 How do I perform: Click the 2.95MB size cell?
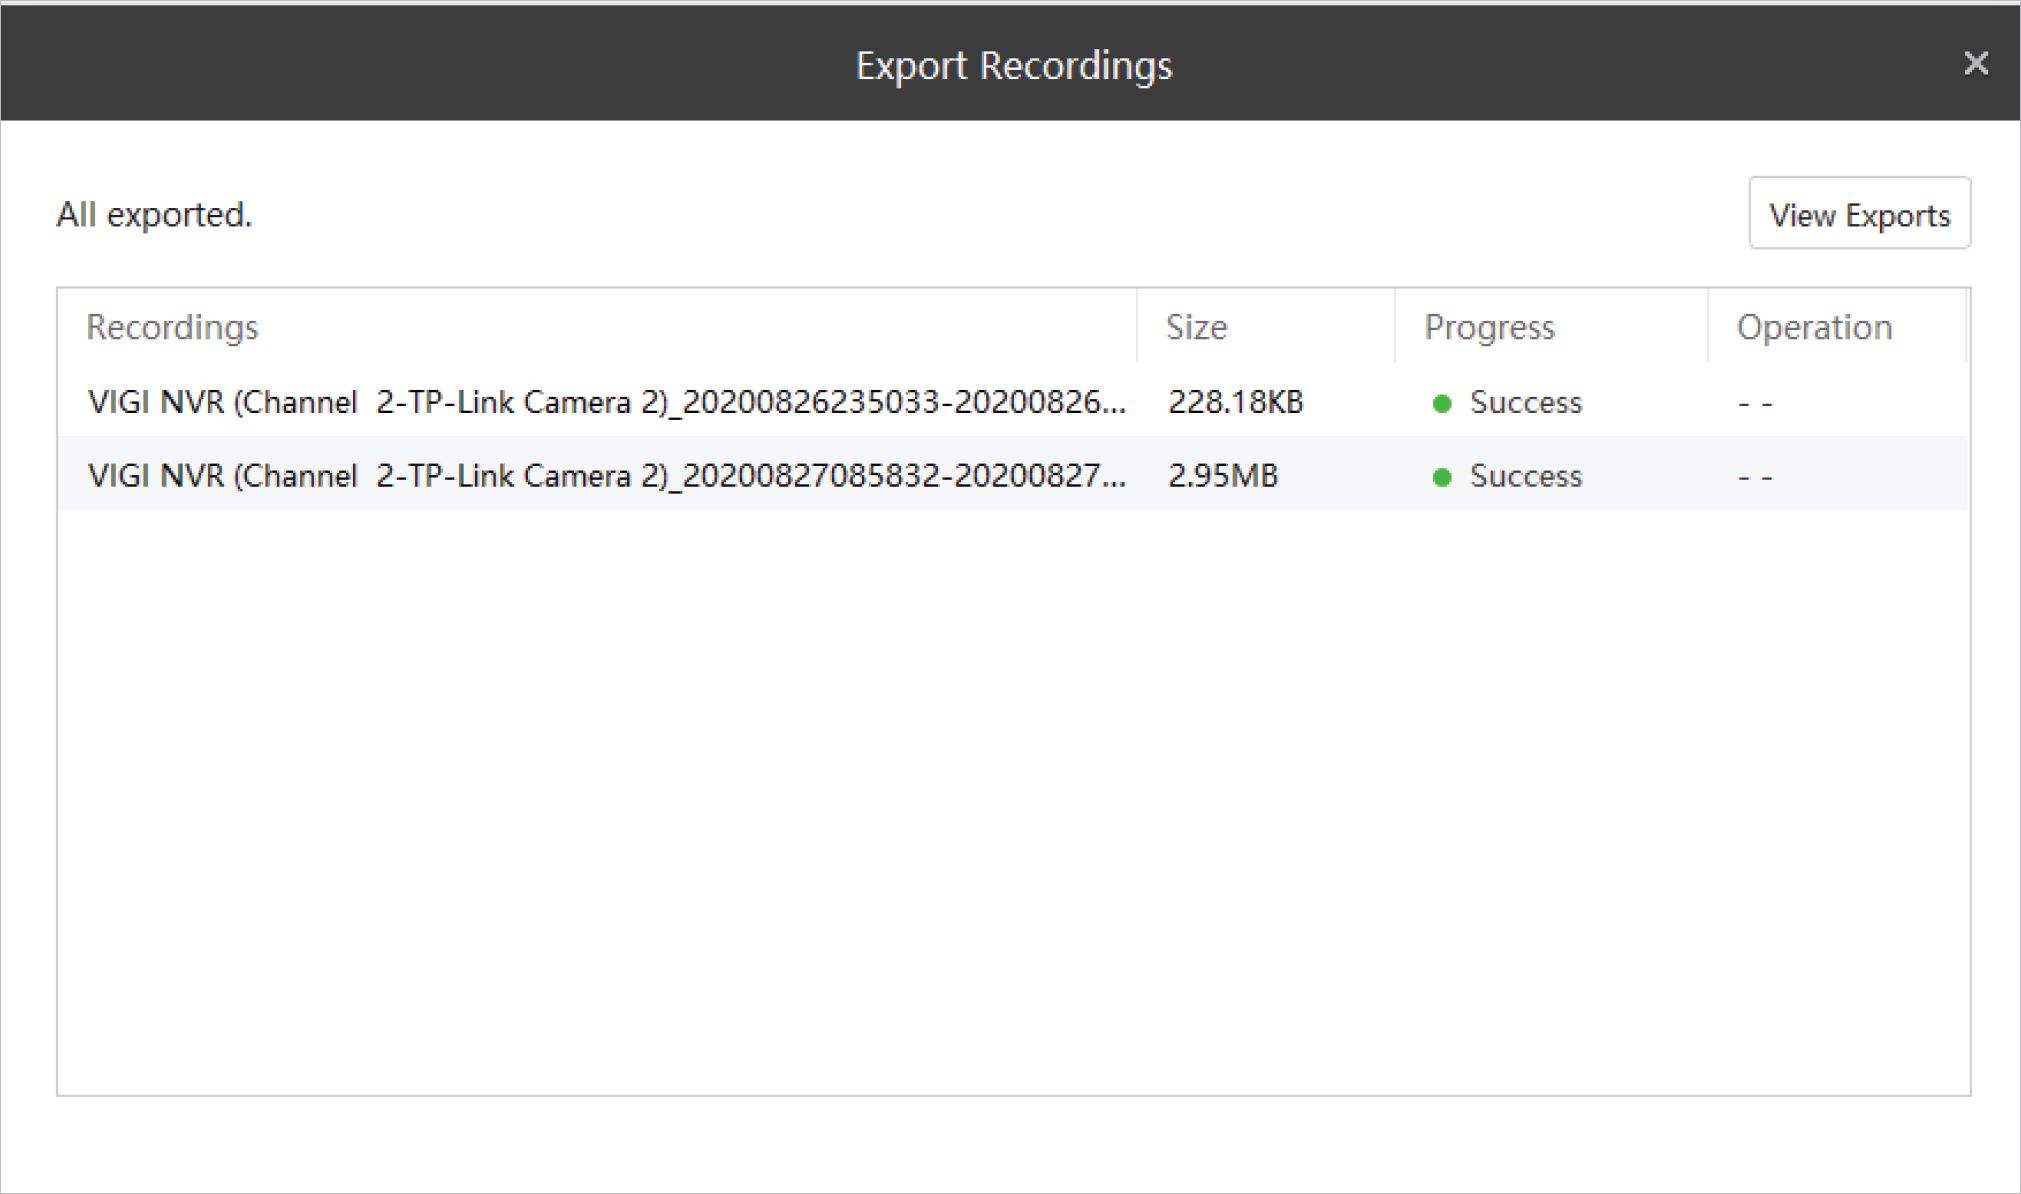click(1222, 476)
